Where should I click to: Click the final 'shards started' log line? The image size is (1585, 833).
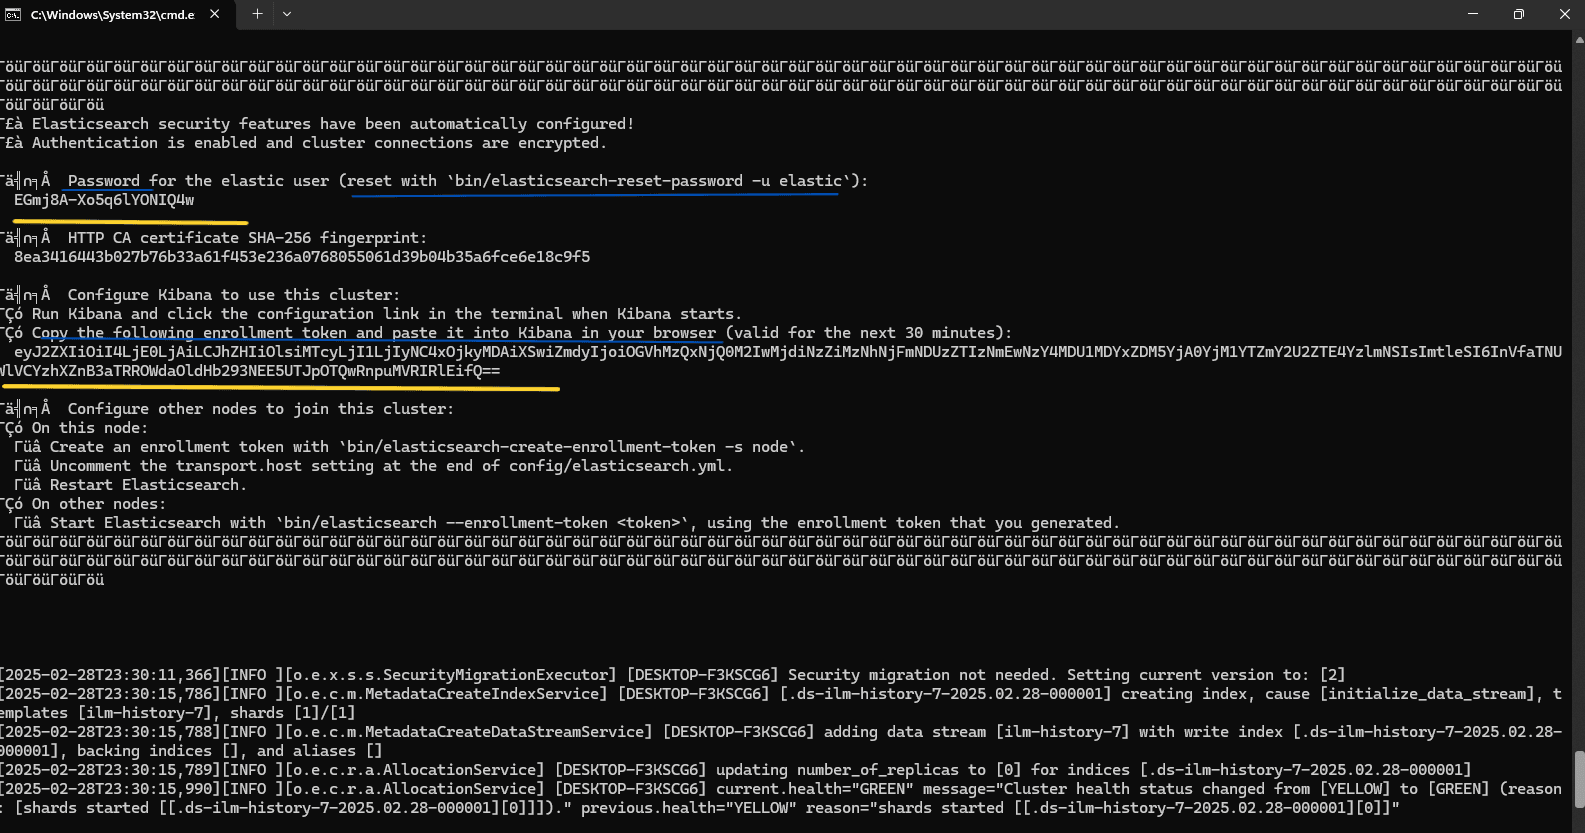(700, 808)
